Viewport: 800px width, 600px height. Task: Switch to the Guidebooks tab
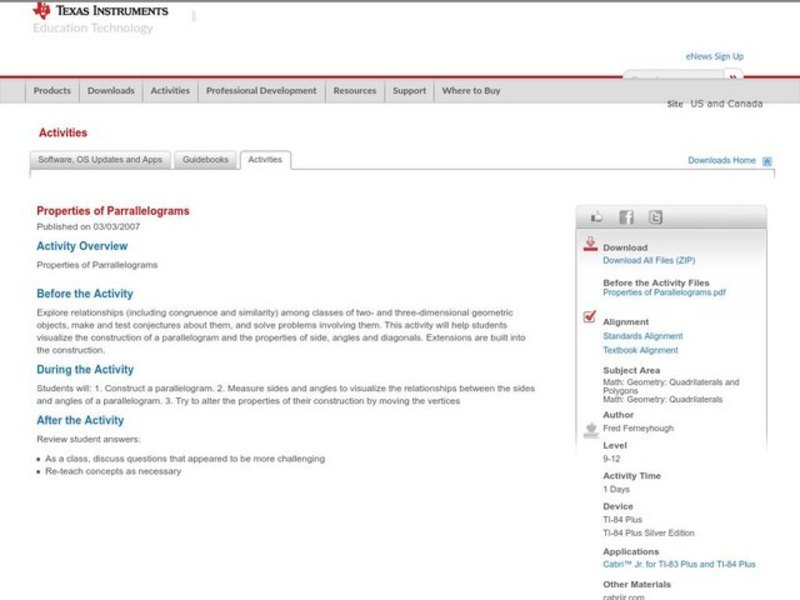coord(205,160)
